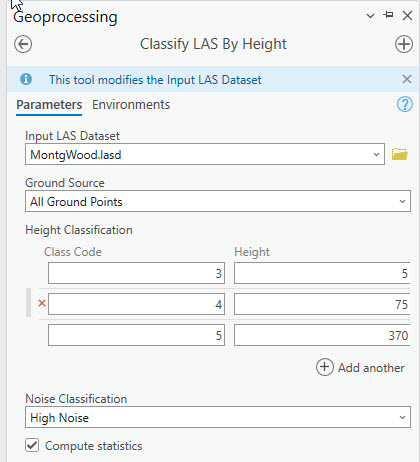The width and height of the screenshot is (420, 462).
Task: Open the plus icon beside the tool title
Action: (x=404, y=44)
